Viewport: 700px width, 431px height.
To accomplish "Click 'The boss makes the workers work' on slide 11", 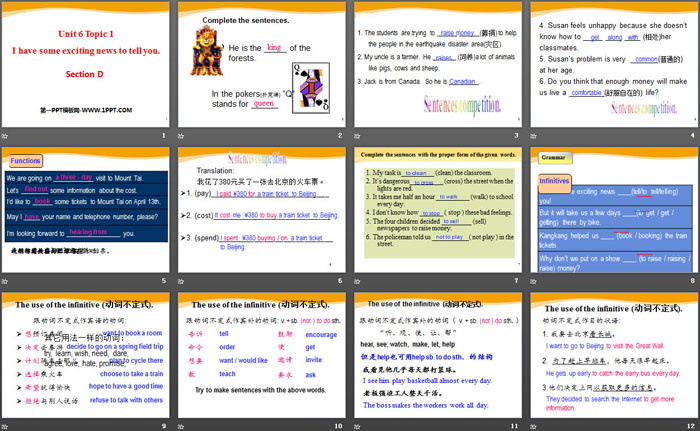I will click(x=425, y=405).
